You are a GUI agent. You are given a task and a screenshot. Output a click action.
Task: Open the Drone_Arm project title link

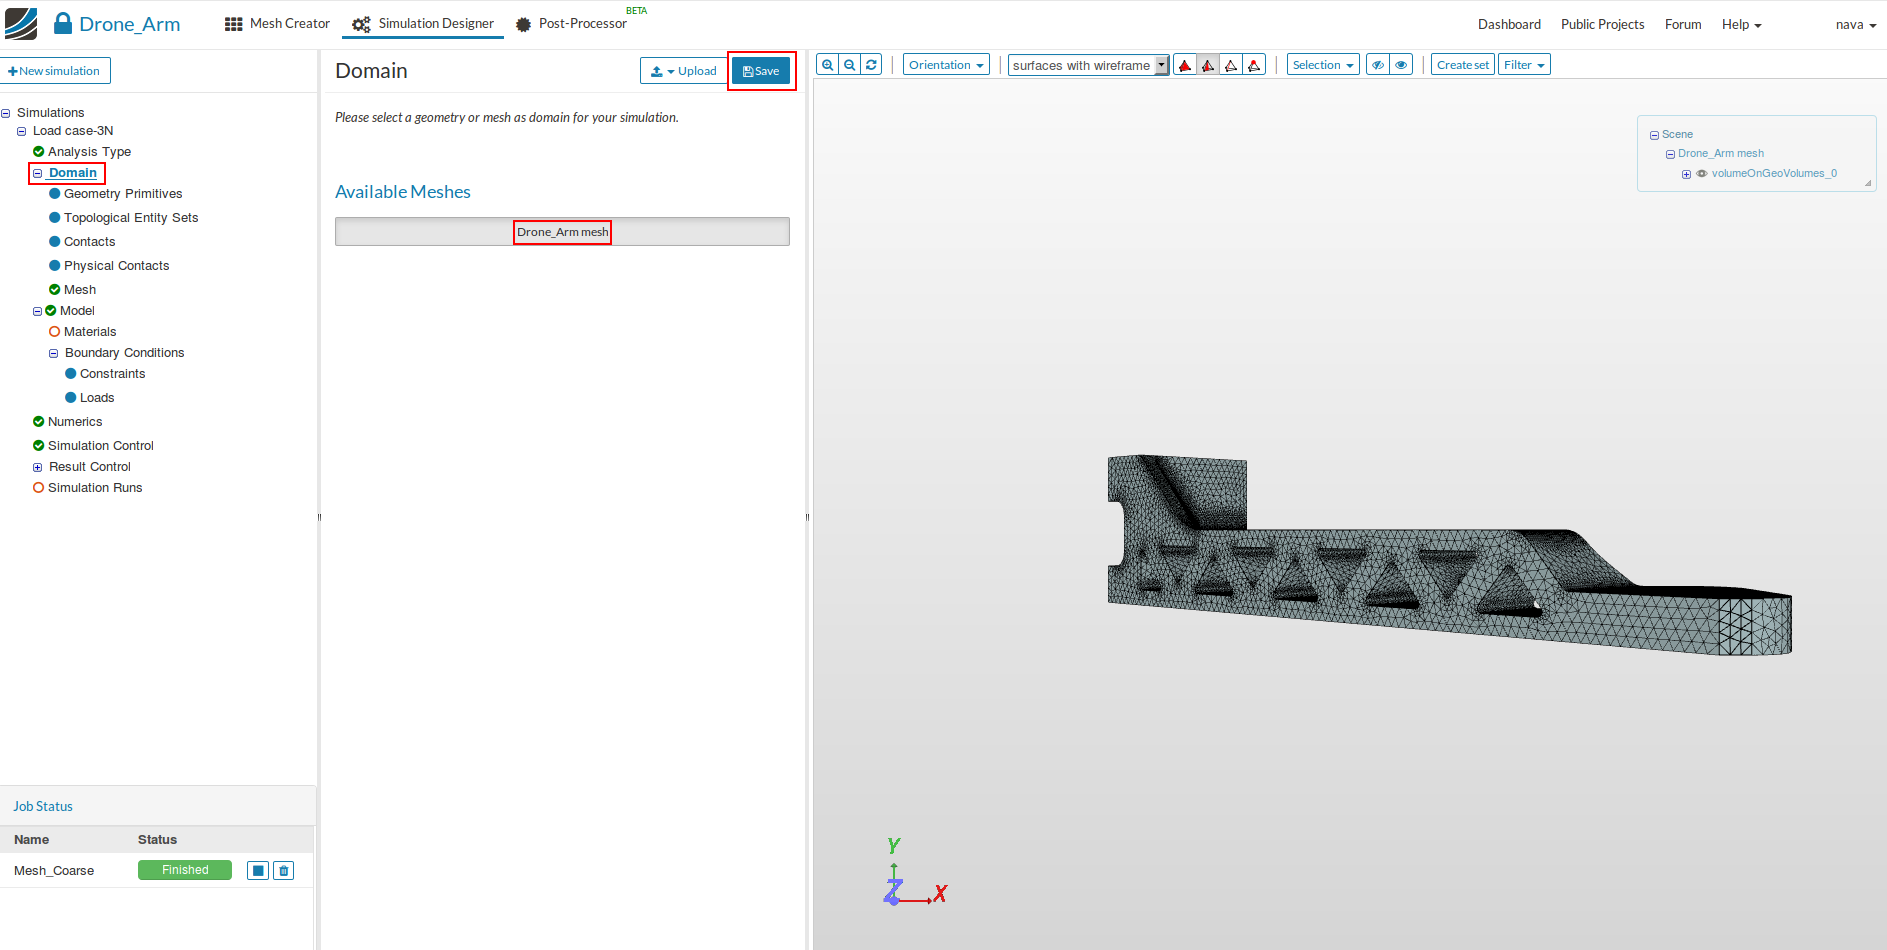(129, 24)
